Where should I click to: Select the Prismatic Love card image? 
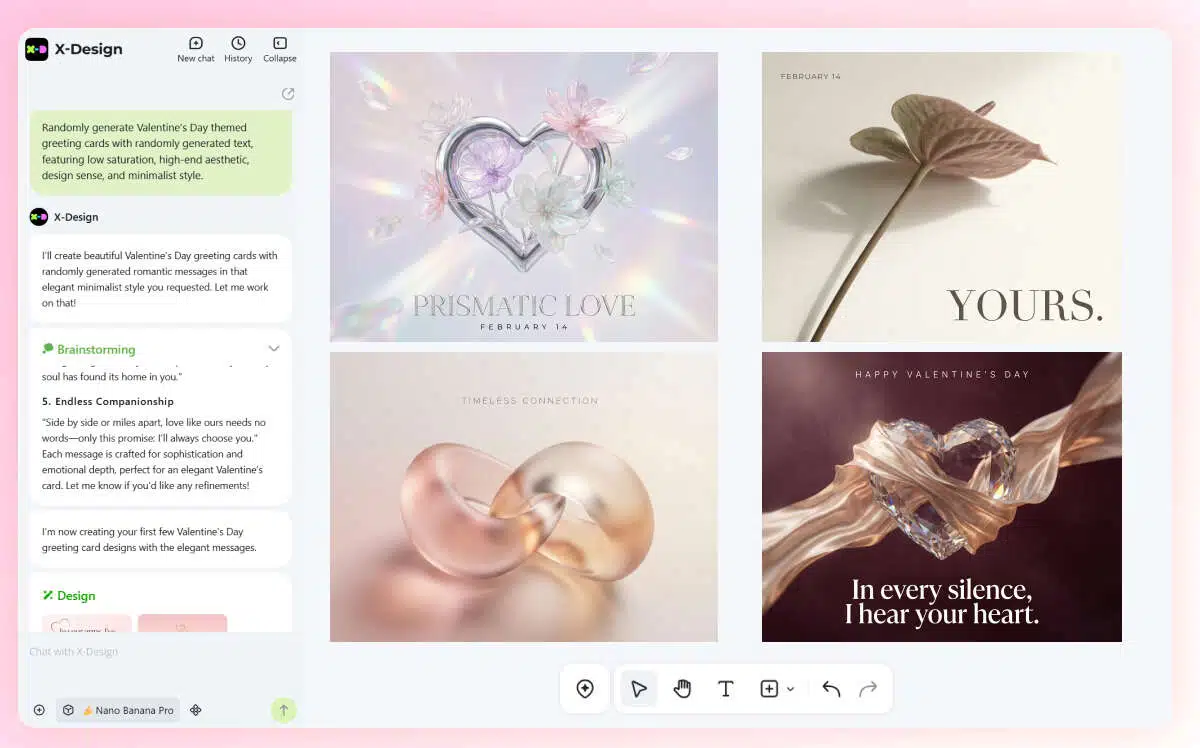click(524, 197)
